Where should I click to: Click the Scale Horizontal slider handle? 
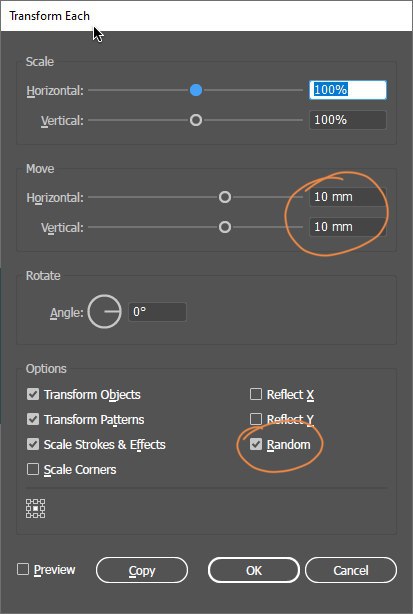(x=196, y=90)
